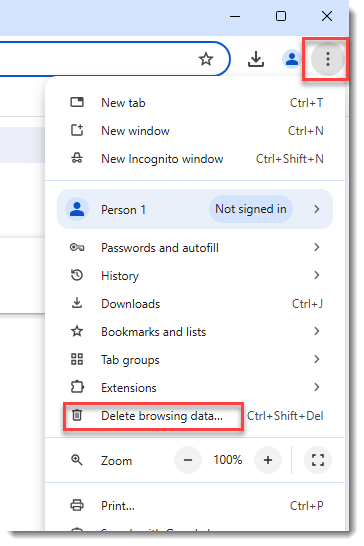Viewport: 364px width, 546px height.
Task: Select the New window menu entry
Action: [x=195, y=131]
